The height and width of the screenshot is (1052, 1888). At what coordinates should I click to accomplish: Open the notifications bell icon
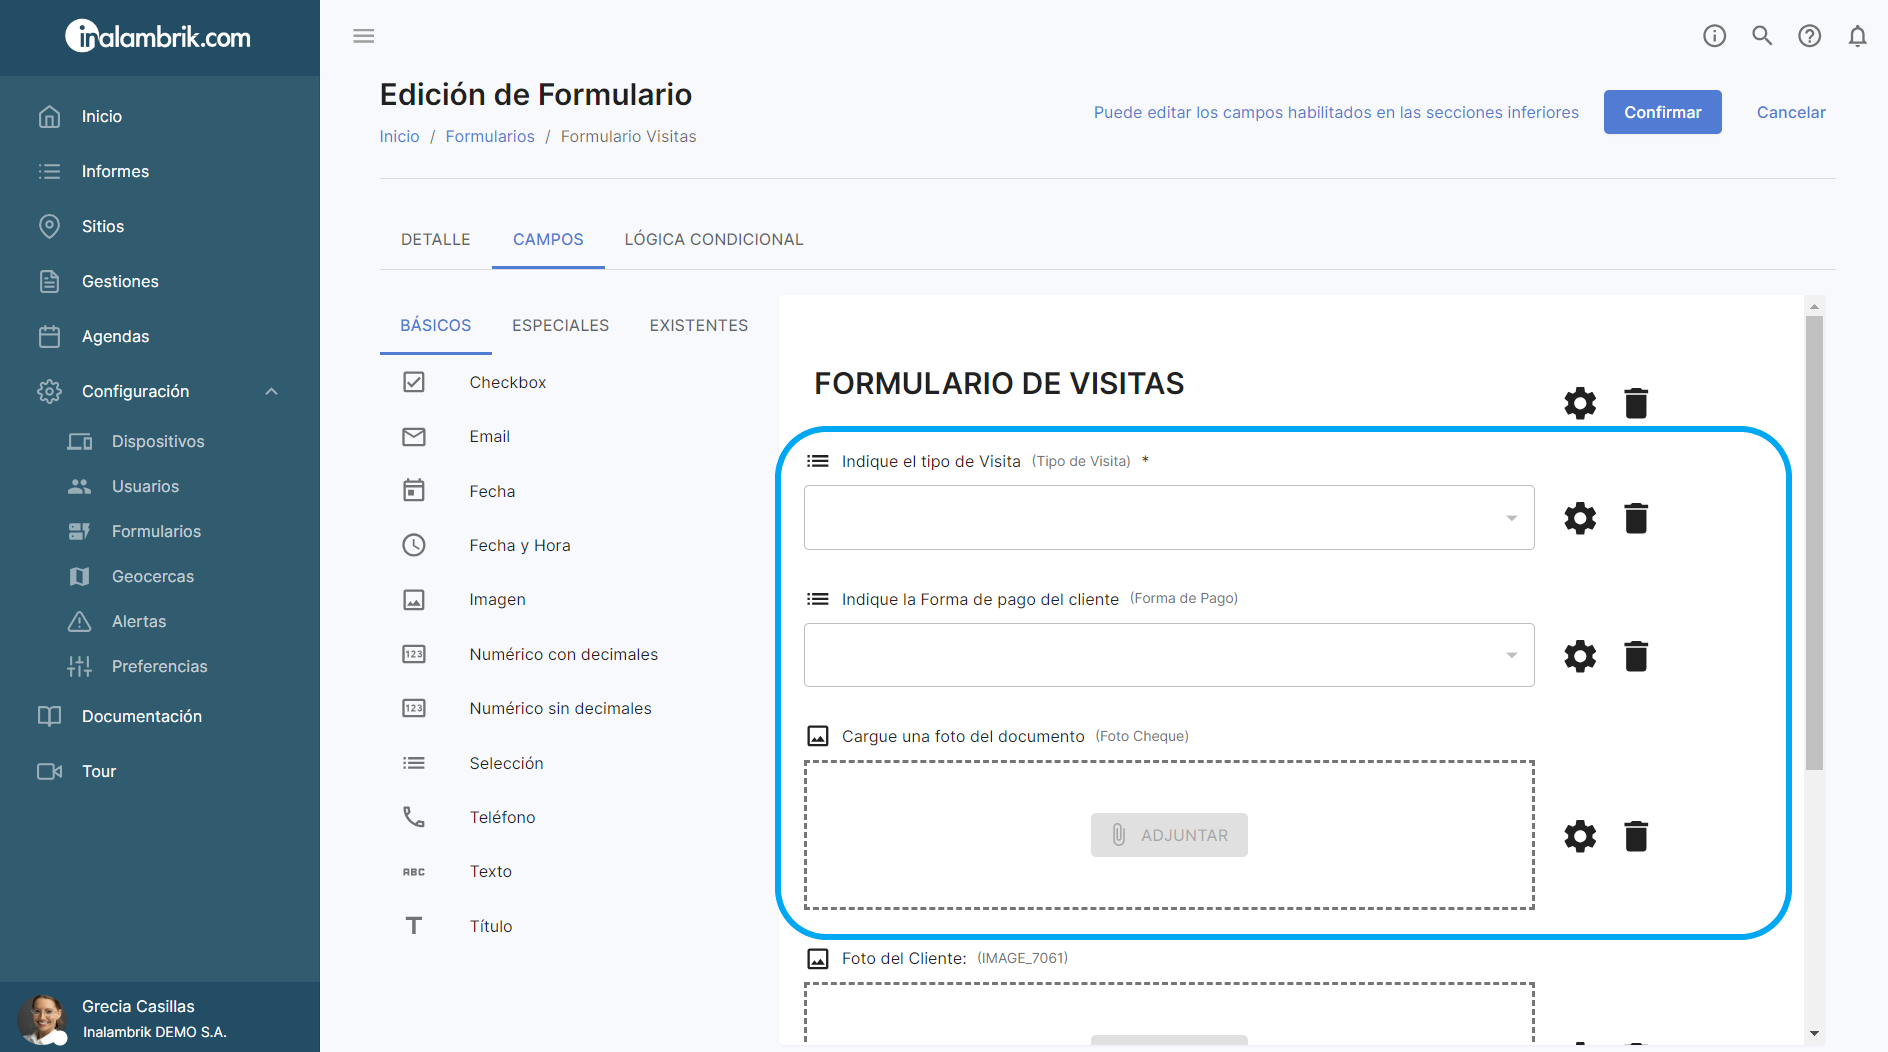pyautogui.click(x=1857, y=36)
